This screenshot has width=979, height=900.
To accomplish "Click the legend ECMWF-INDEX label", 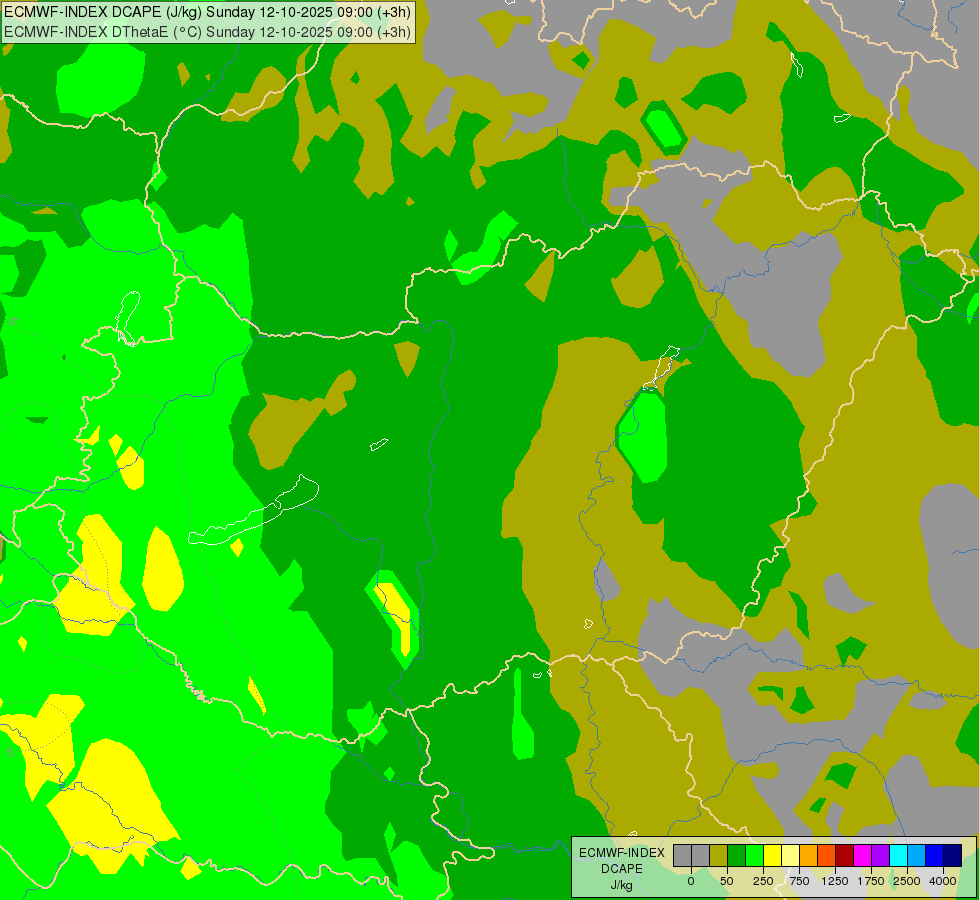I will pos(622,853).
